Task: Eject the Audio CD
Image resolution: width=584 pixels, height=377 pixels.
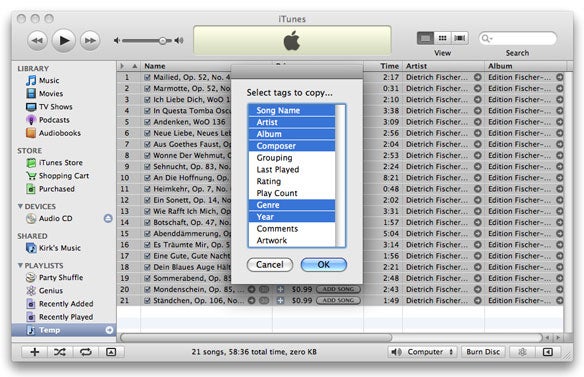Action: 108,218
